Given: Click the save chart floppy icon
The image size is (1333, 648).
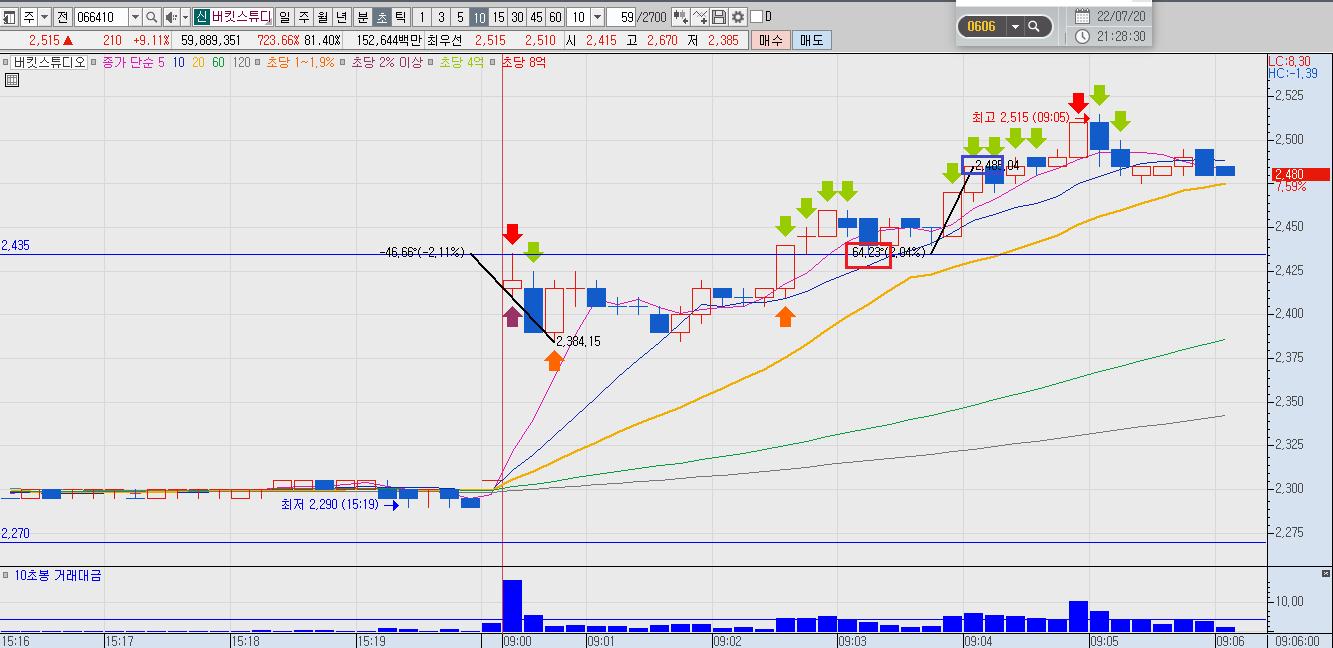Looking at the screenshot, I should coord(718,17).
